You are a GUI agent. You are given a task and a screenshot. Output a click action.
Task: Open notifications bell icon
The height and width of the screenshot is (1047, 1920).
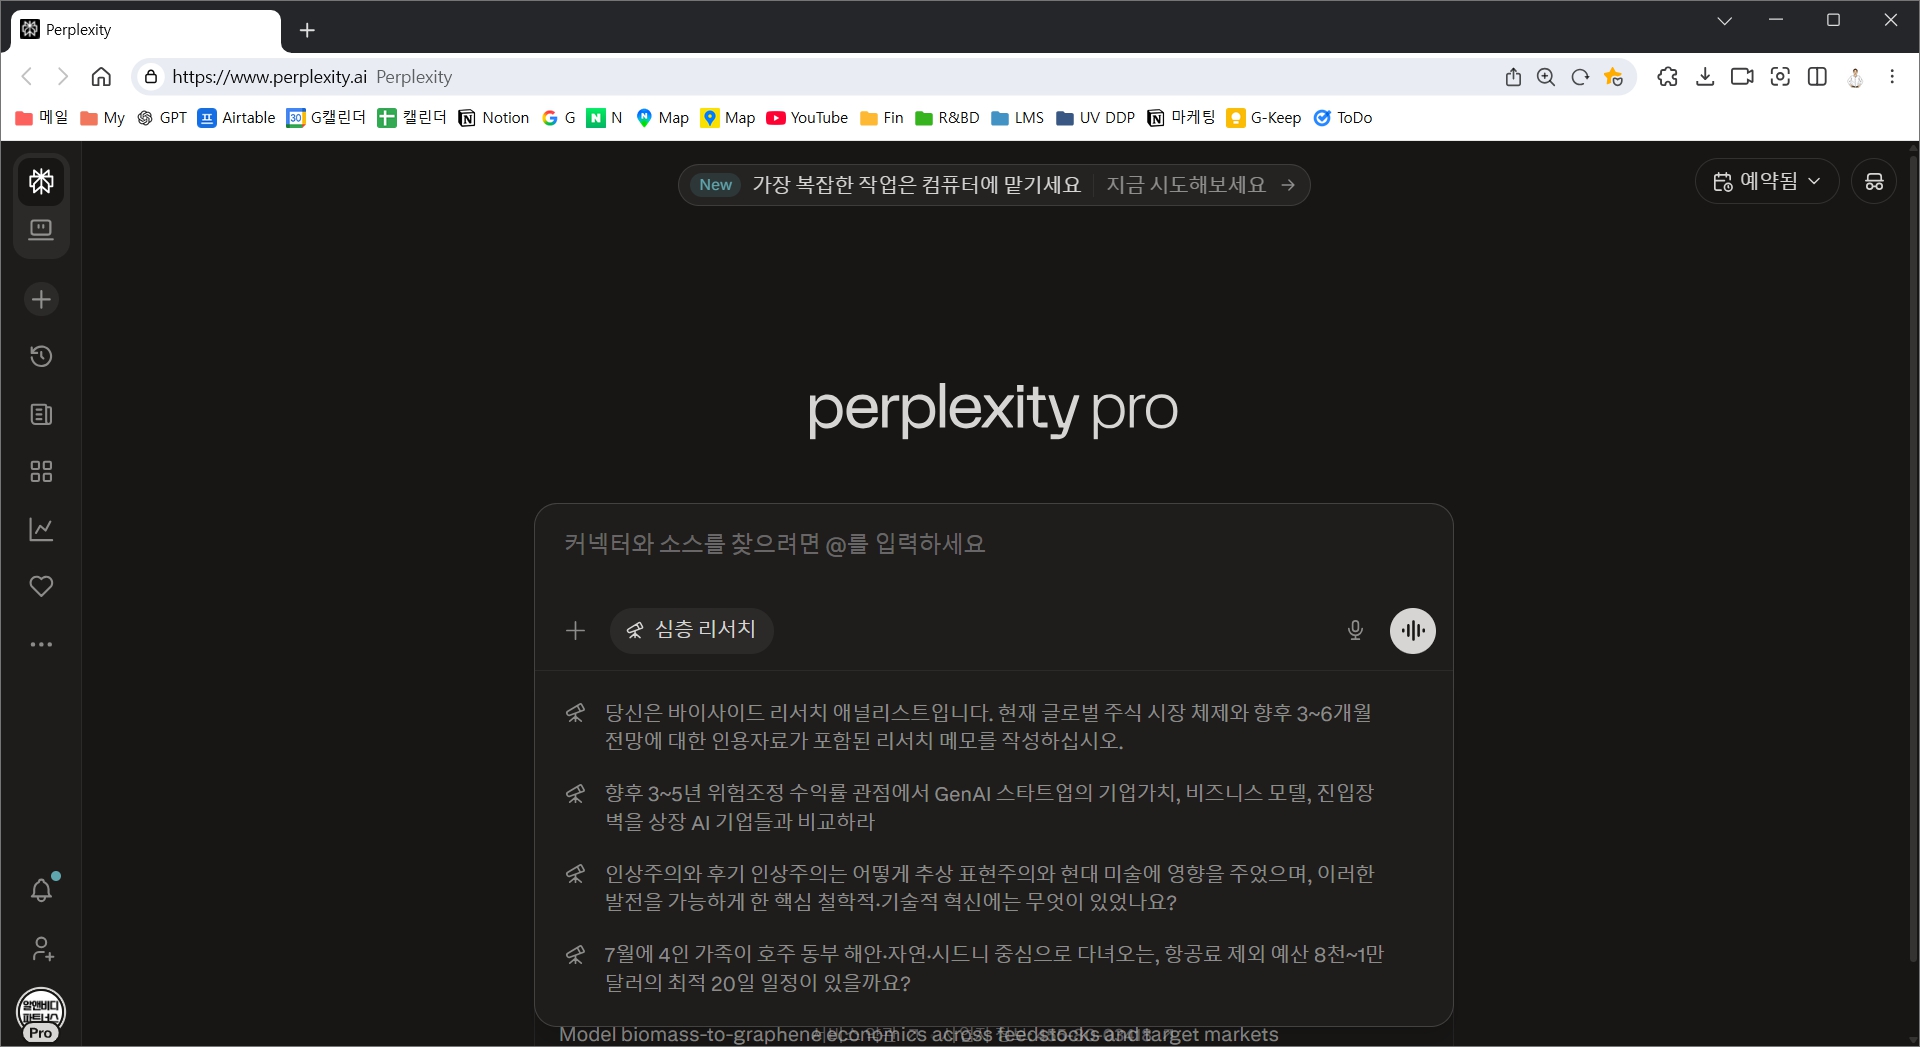coord(41,890)
